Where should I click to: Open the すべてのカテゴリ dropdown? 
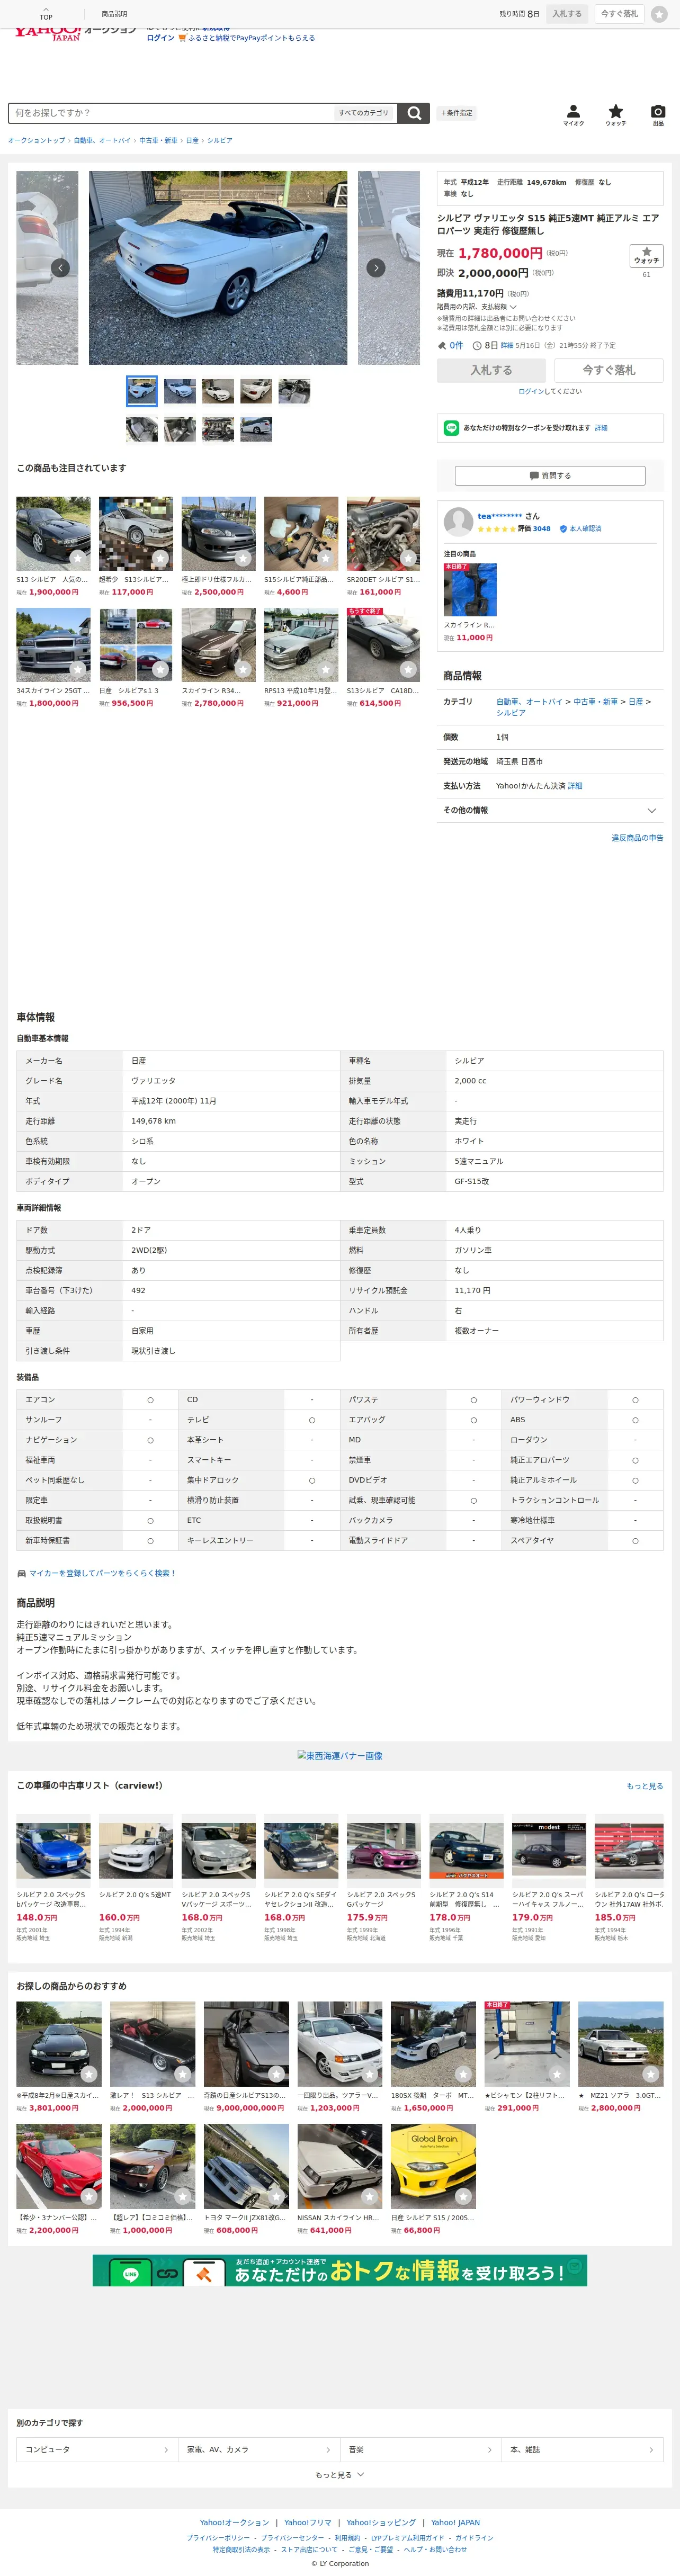tap(363, 113)
